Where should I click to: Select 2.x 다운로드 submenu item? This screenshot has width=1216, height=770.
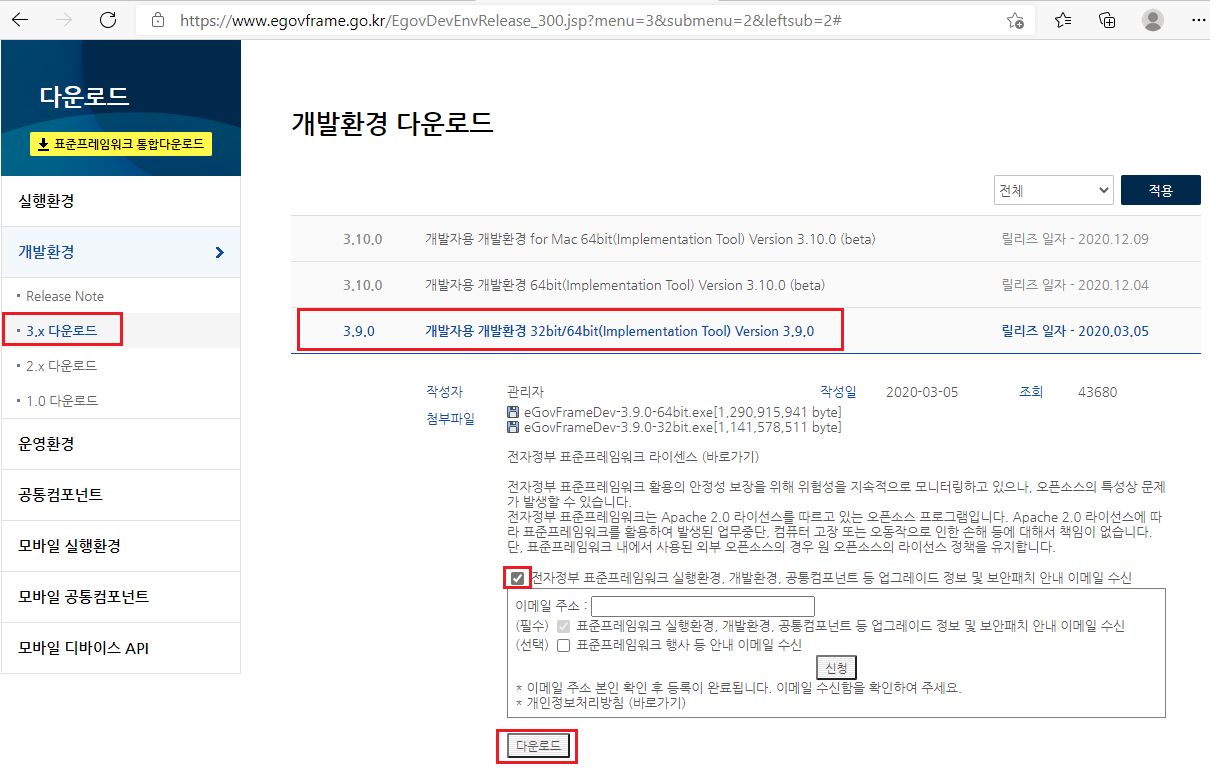pyautogui.click(x=61, y=366)
